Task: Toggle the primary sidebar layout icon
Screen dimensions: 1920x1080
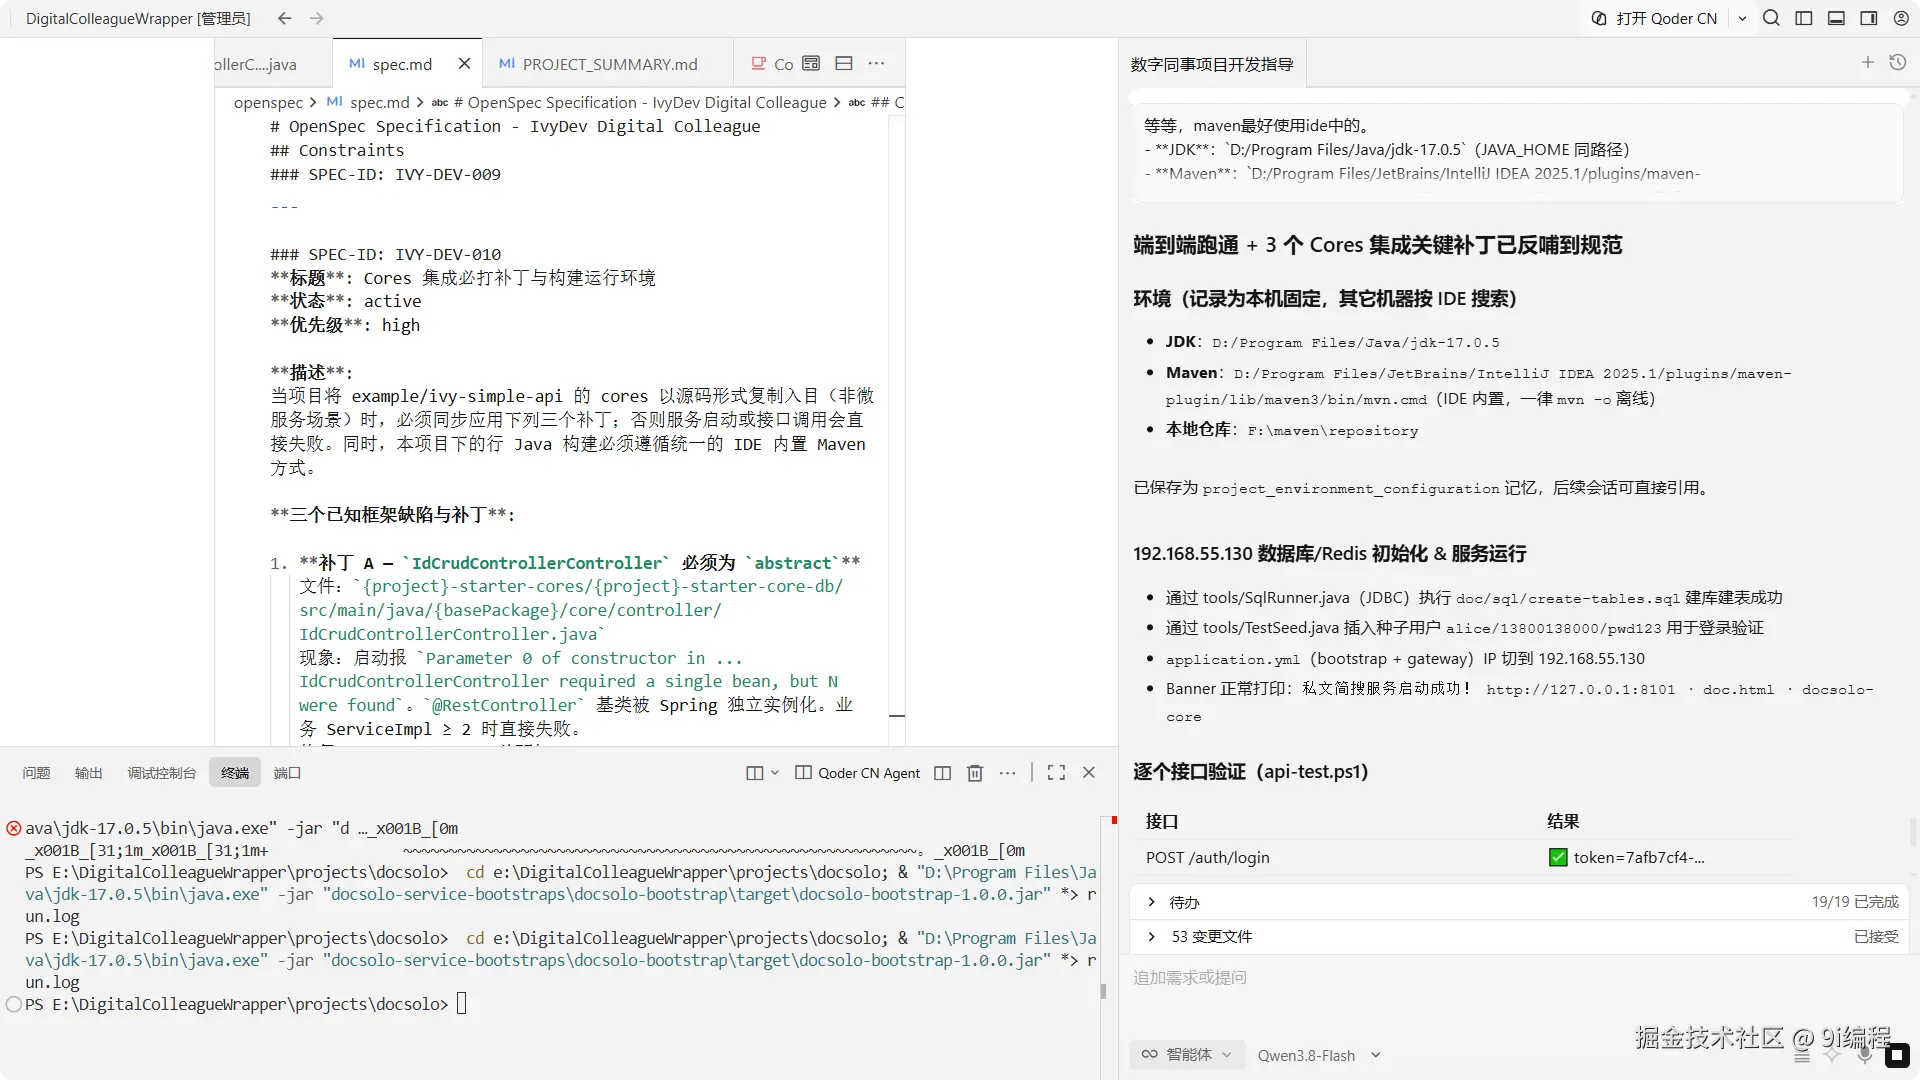Action: click(x=1804, y=18)
